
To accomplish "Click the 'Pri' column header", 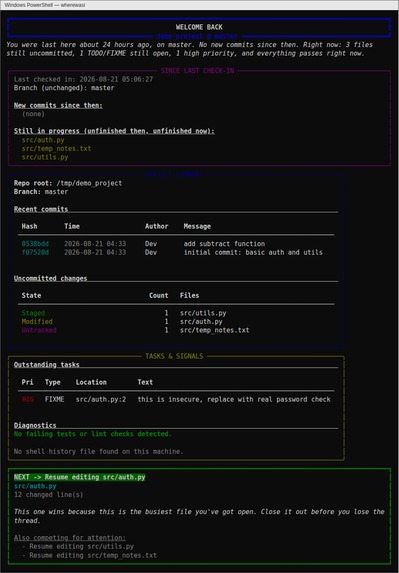I will [27, 382].
